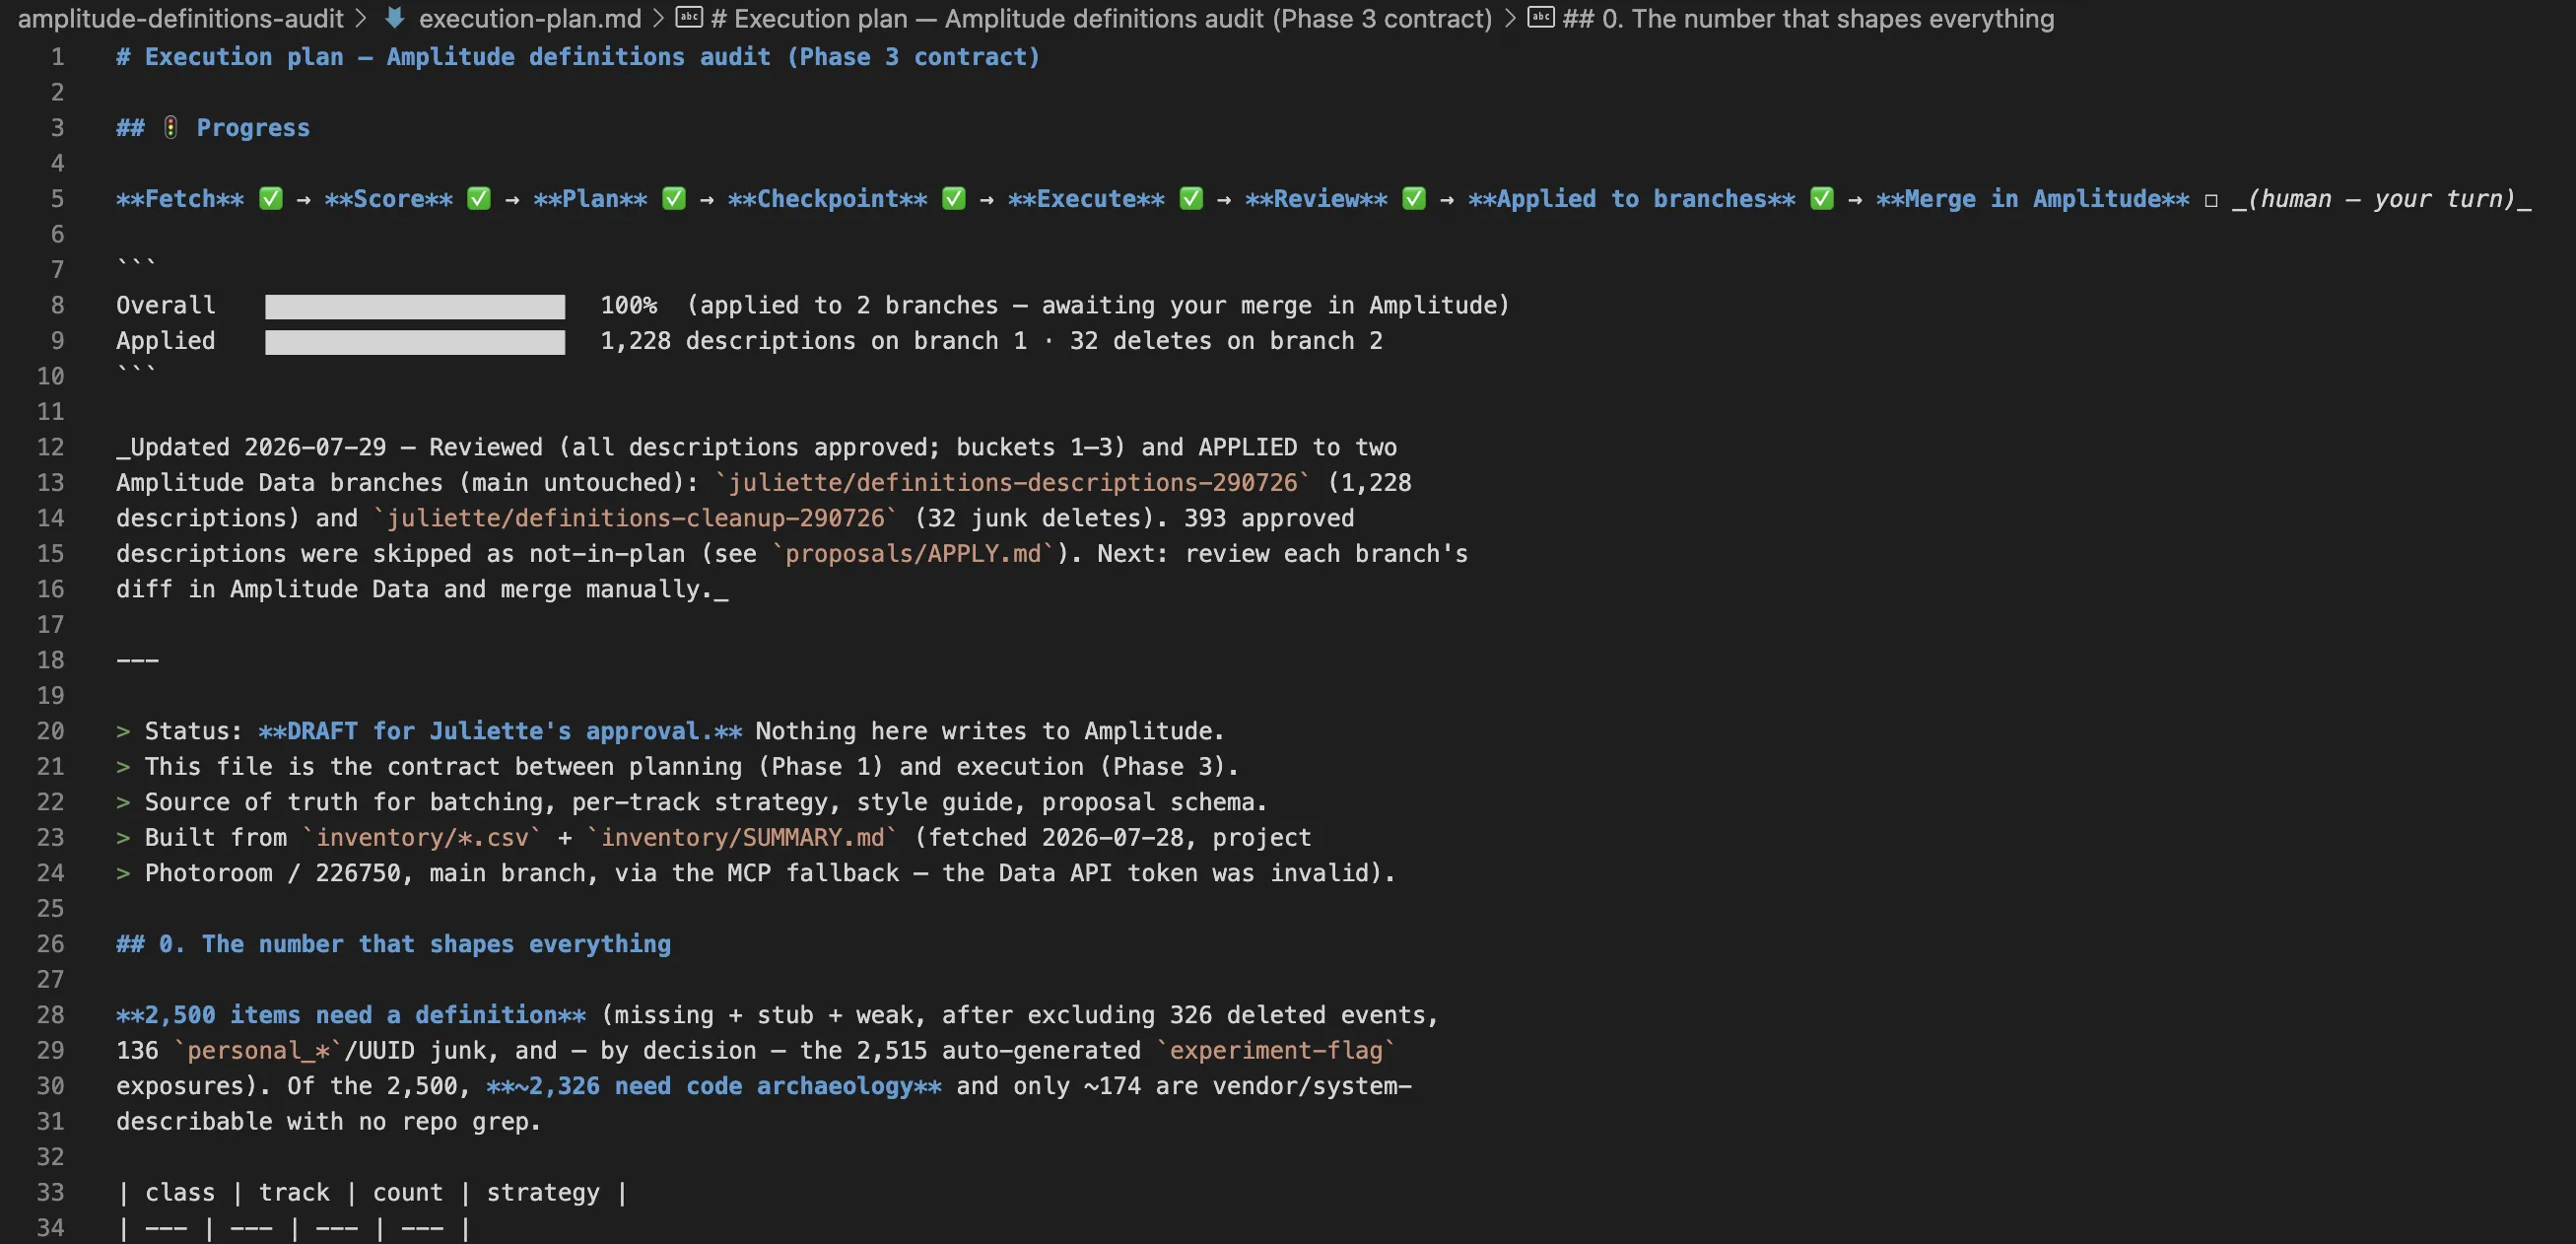Click line number 5 in the gutter
This screenshot has width=2576, height=1244.
click(x=57, y=199)
